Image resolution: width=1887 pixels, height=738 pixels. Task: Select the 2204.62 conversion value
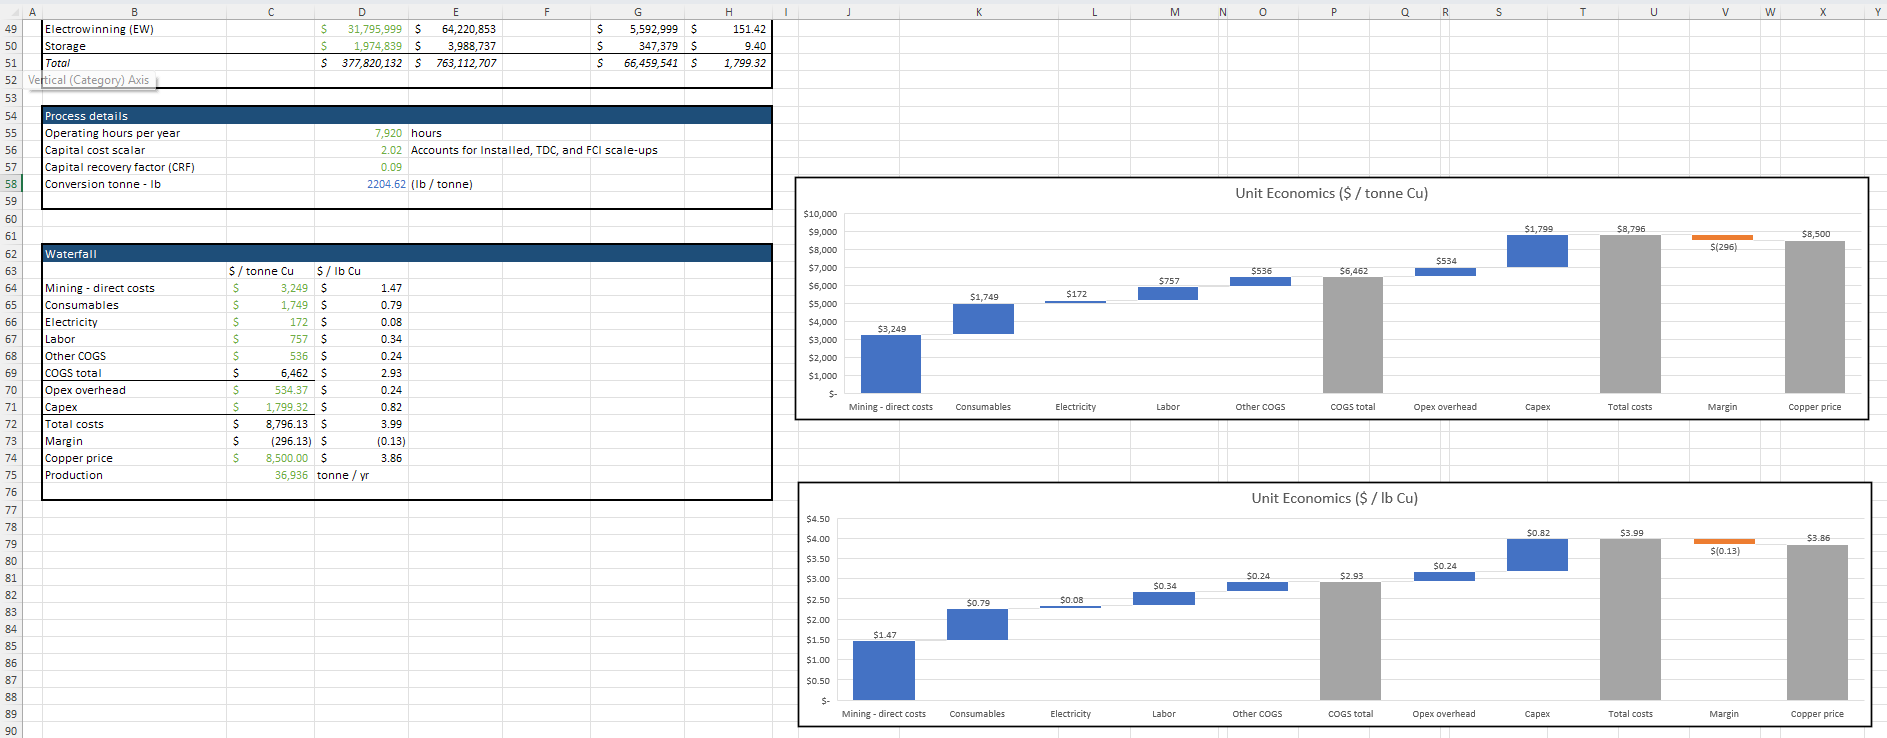(x=361, y=184)
